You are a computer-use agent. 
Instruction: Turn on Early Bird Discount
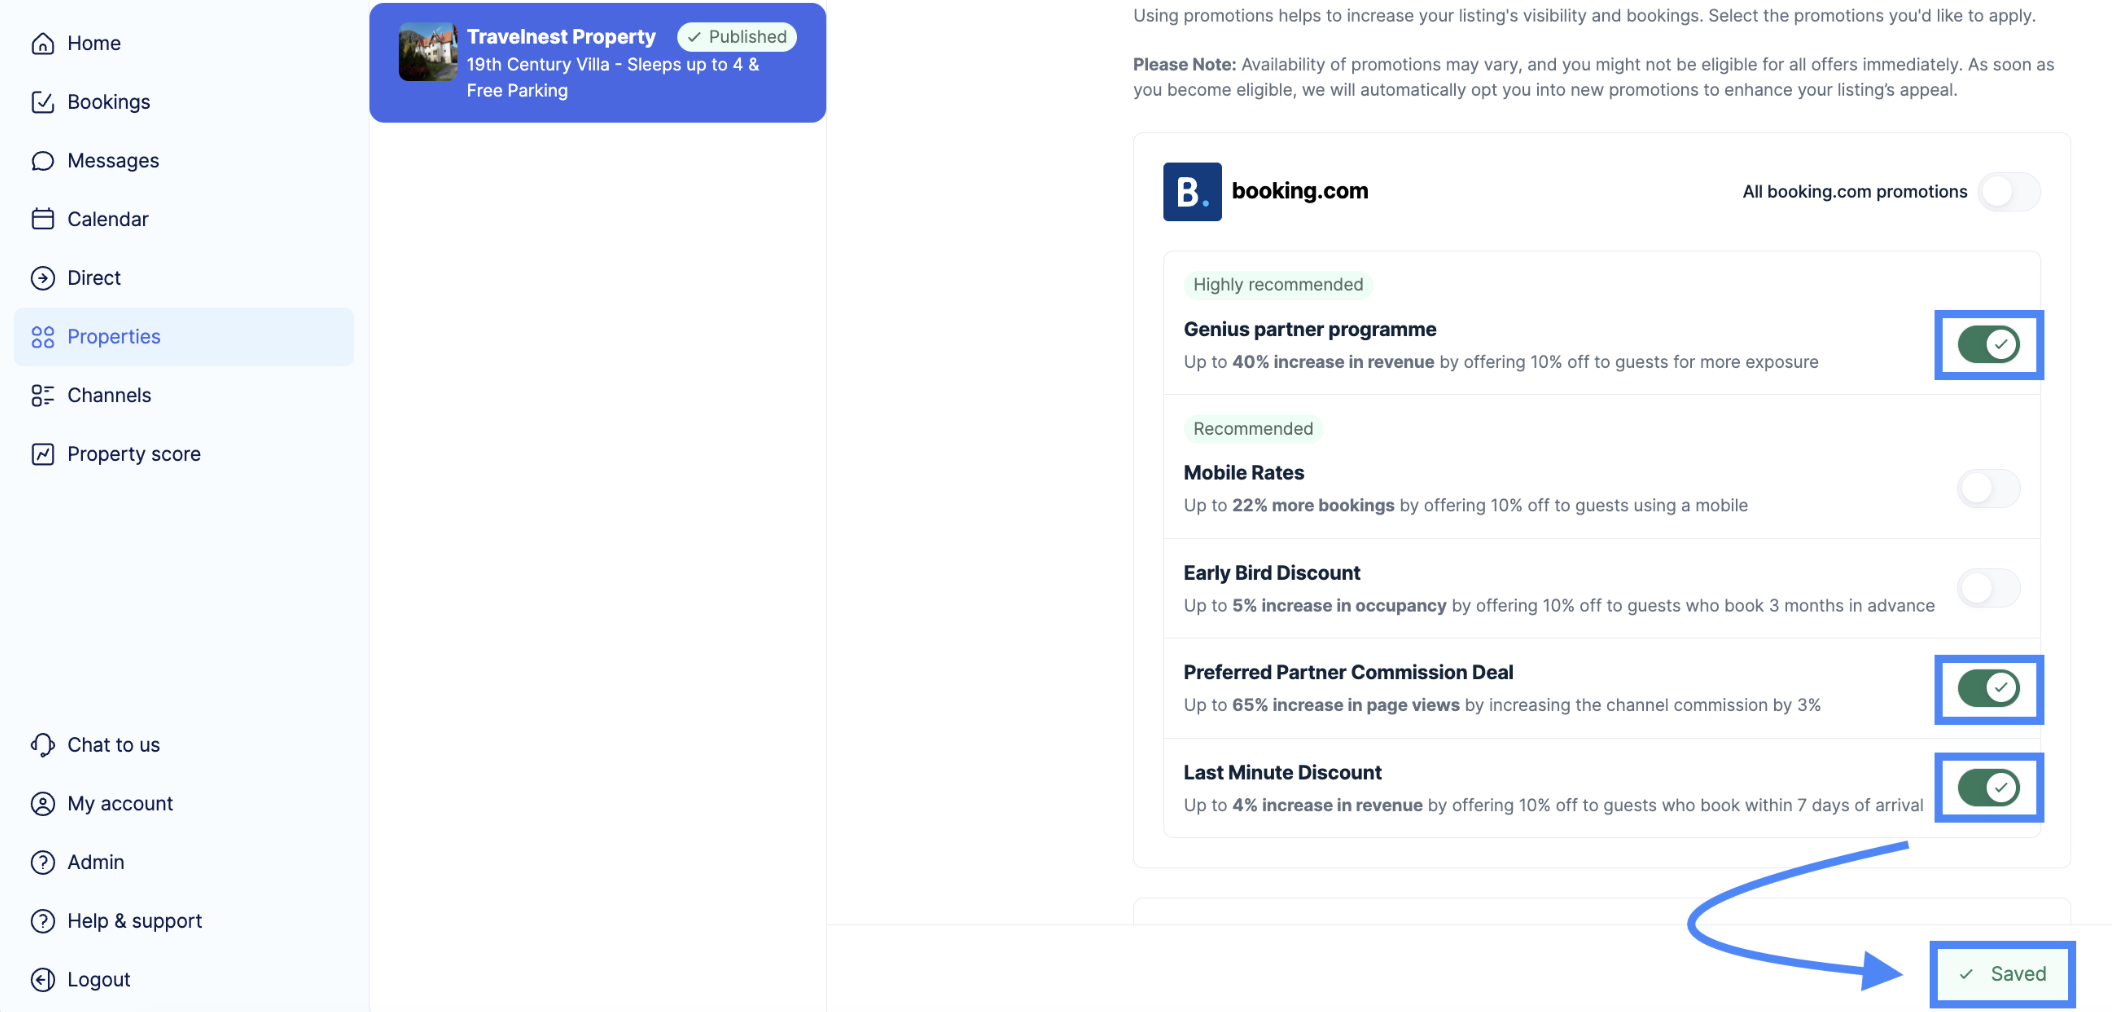1988,588
